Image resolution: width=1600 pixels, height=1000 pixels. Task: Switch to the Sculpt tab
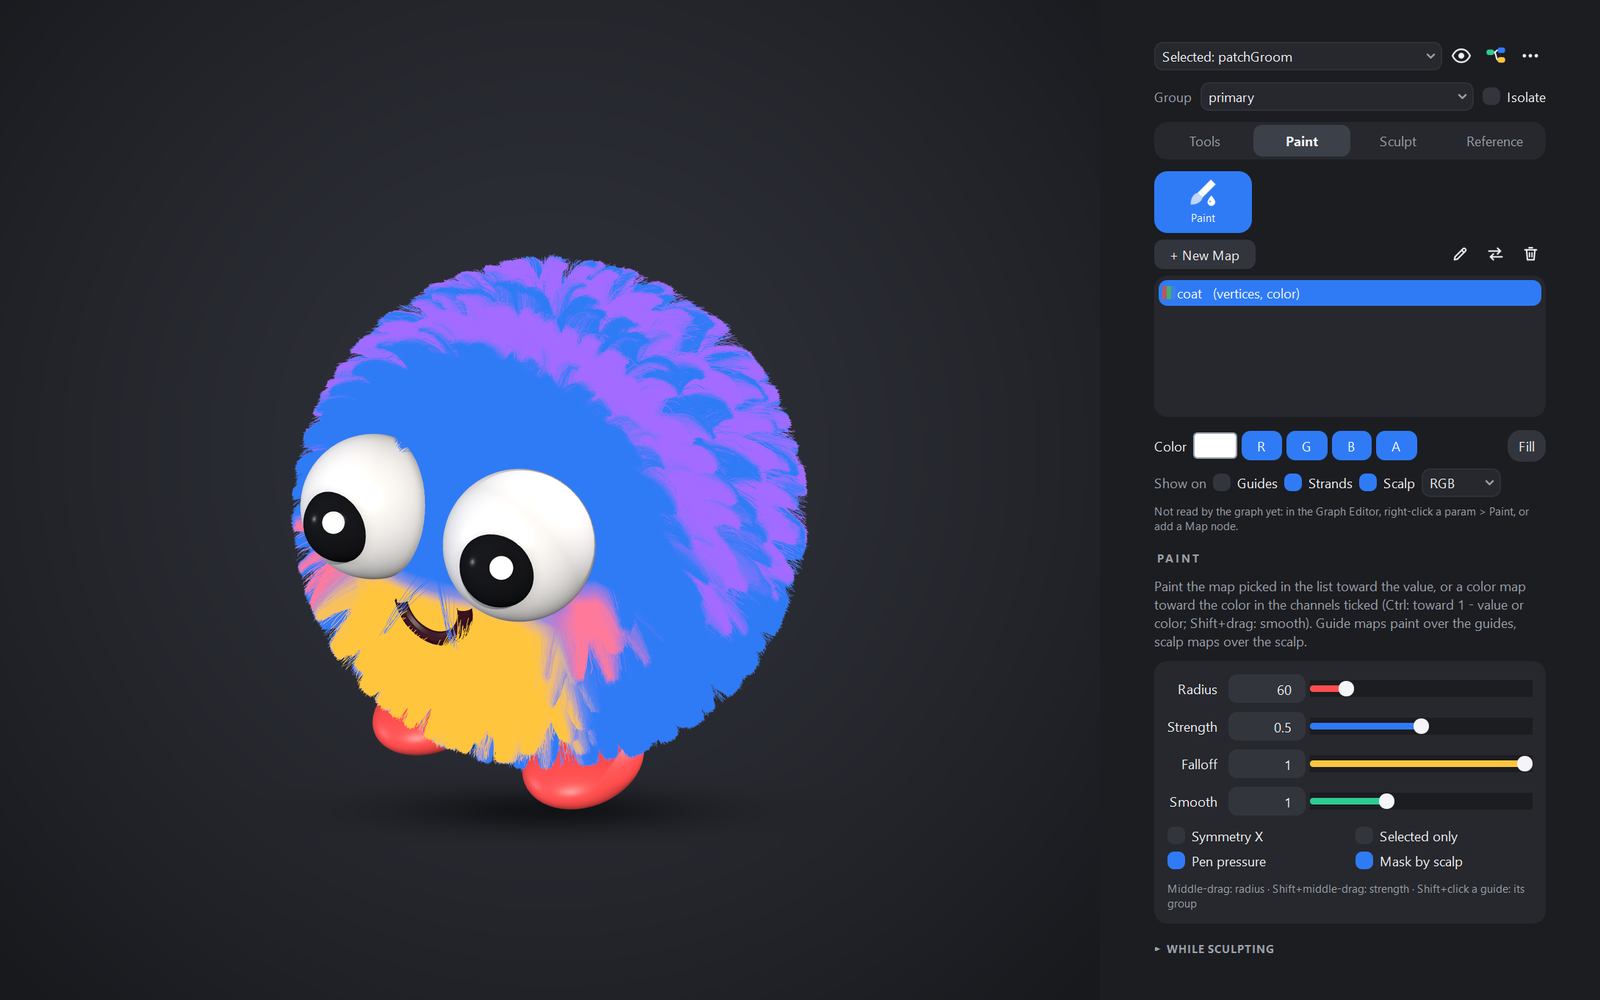point(1397,141)
